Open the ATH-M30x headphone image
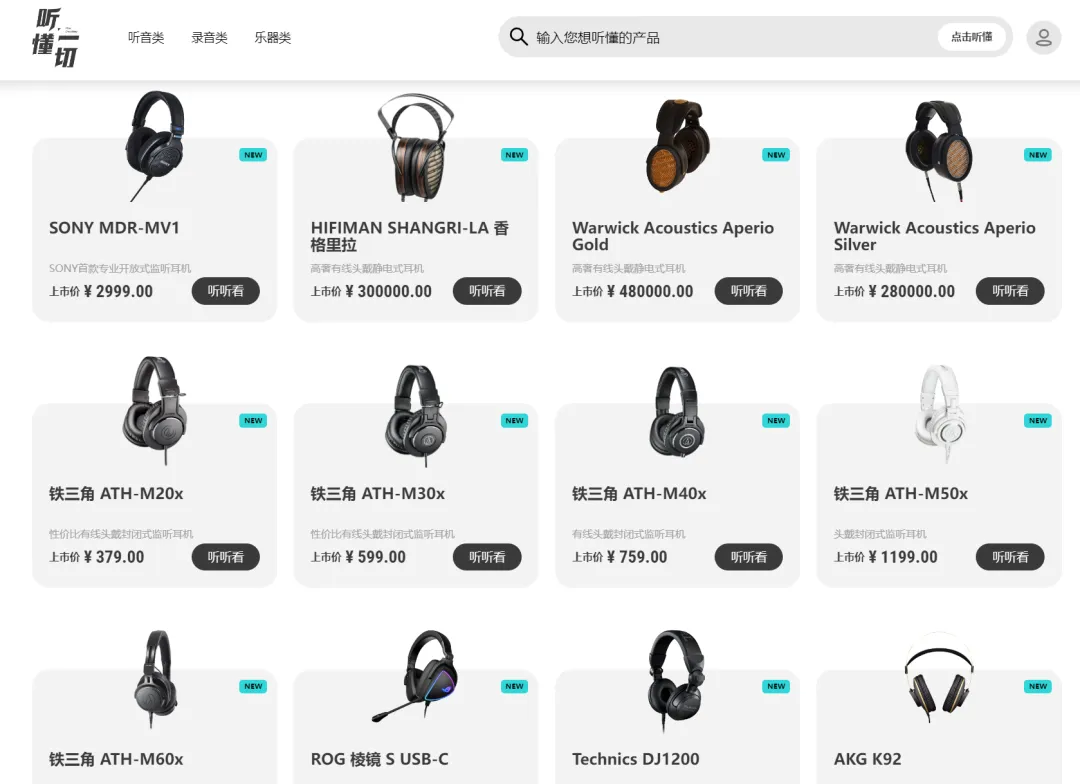This screenshot has width=1080, height=784. [416, 415]
